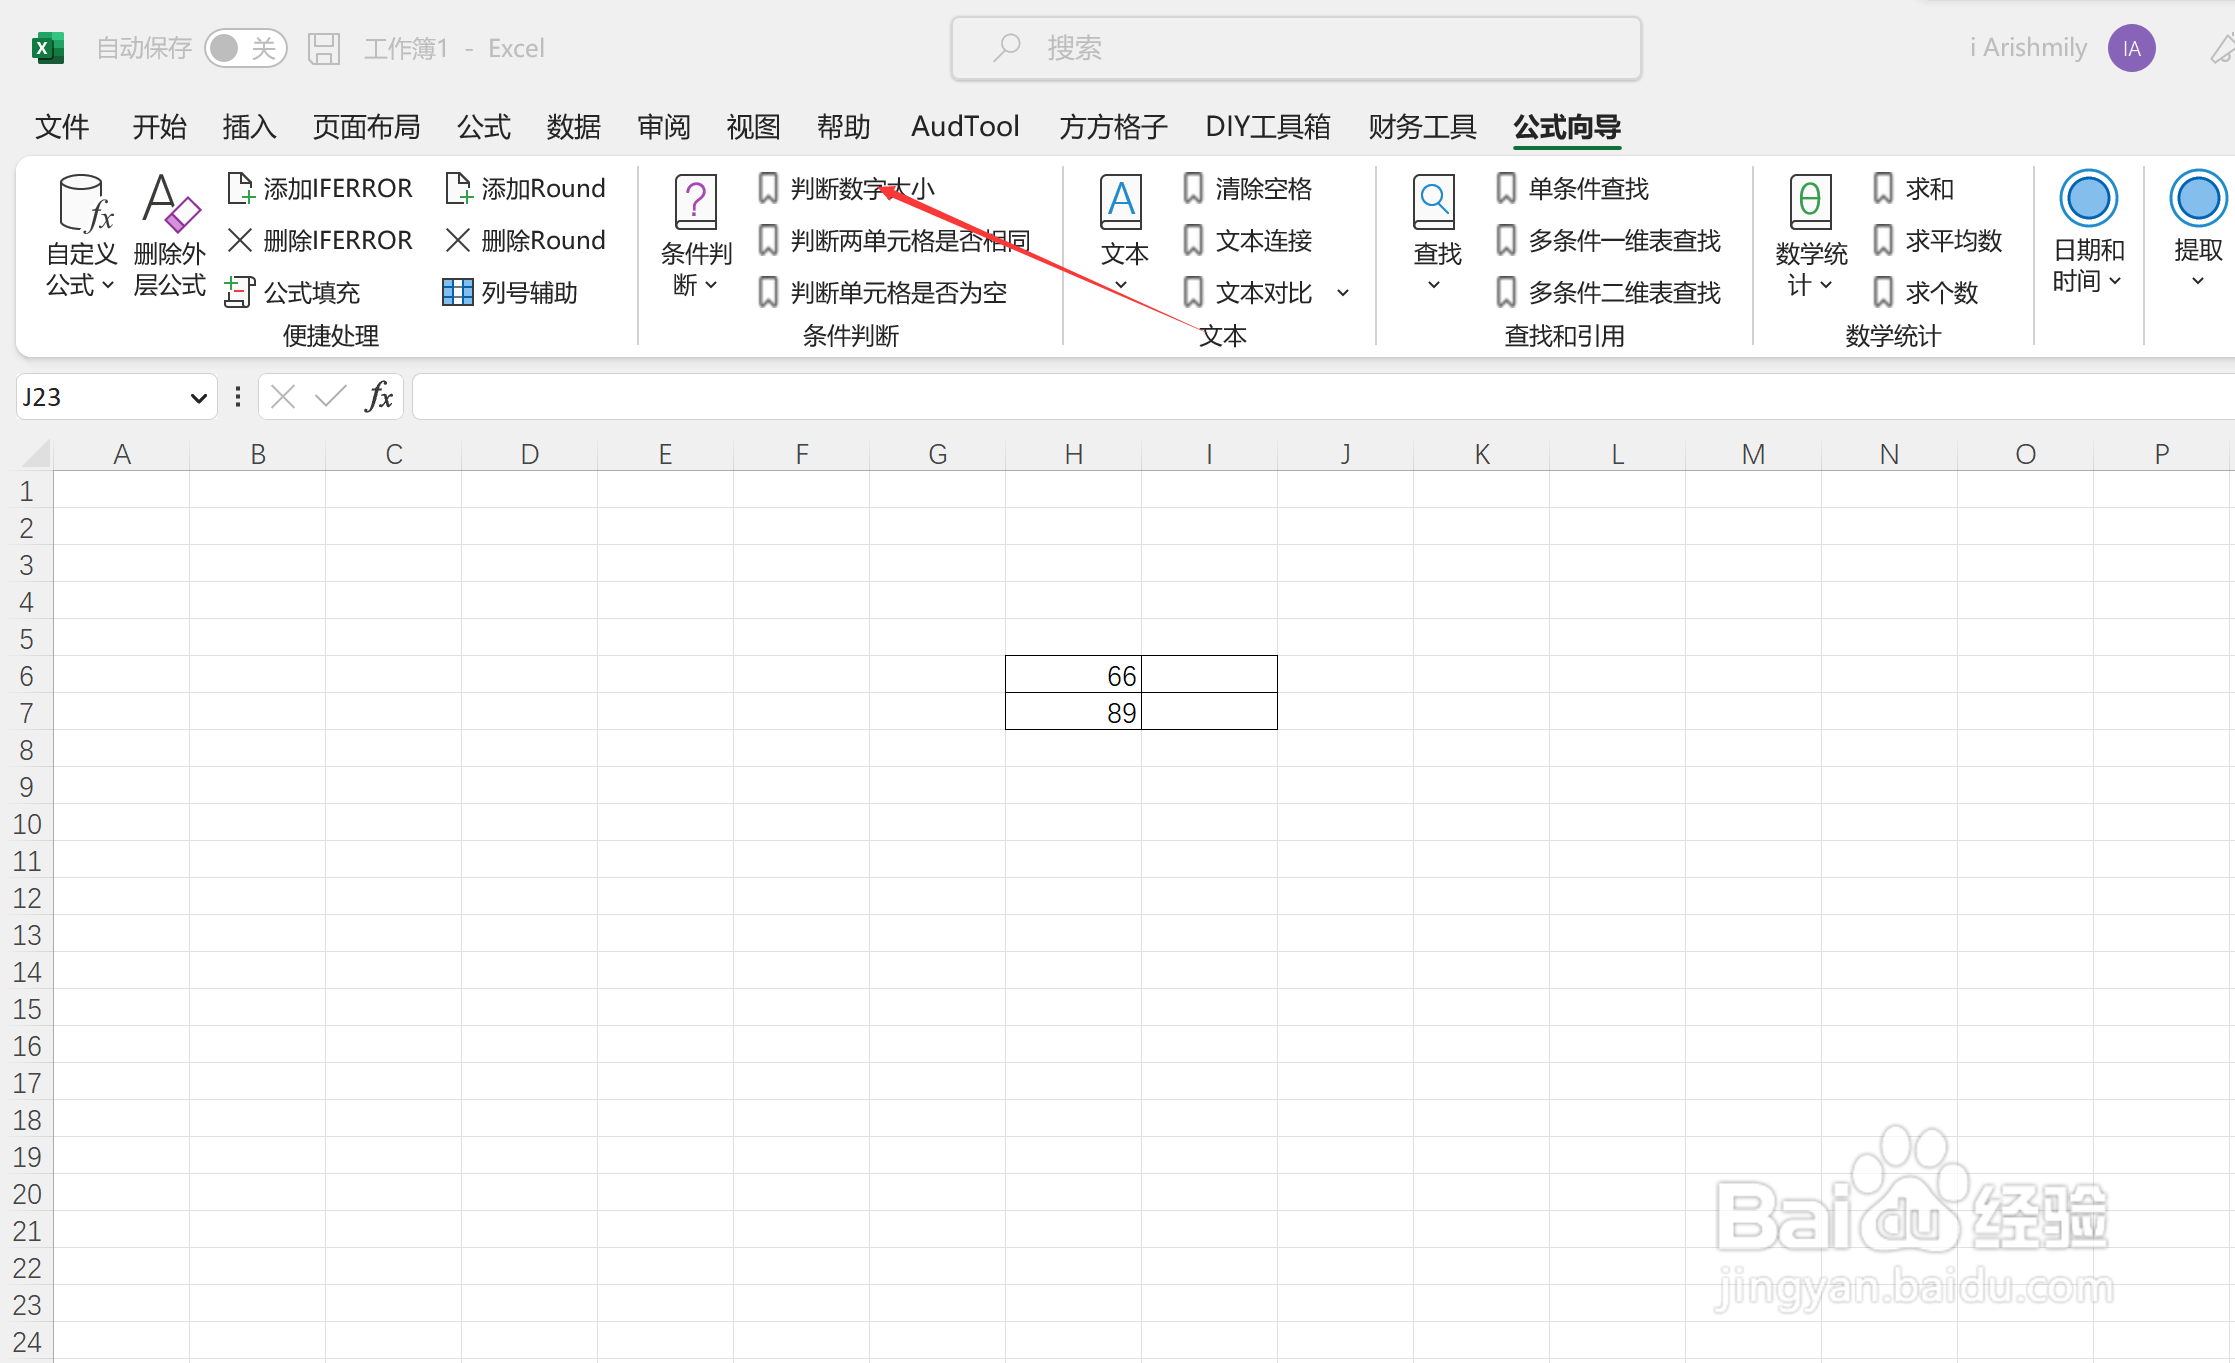The width and height of the screenshot is (2235, 1363).
Task: Click the 搜索 search box
Action: tap(1296, 48)
